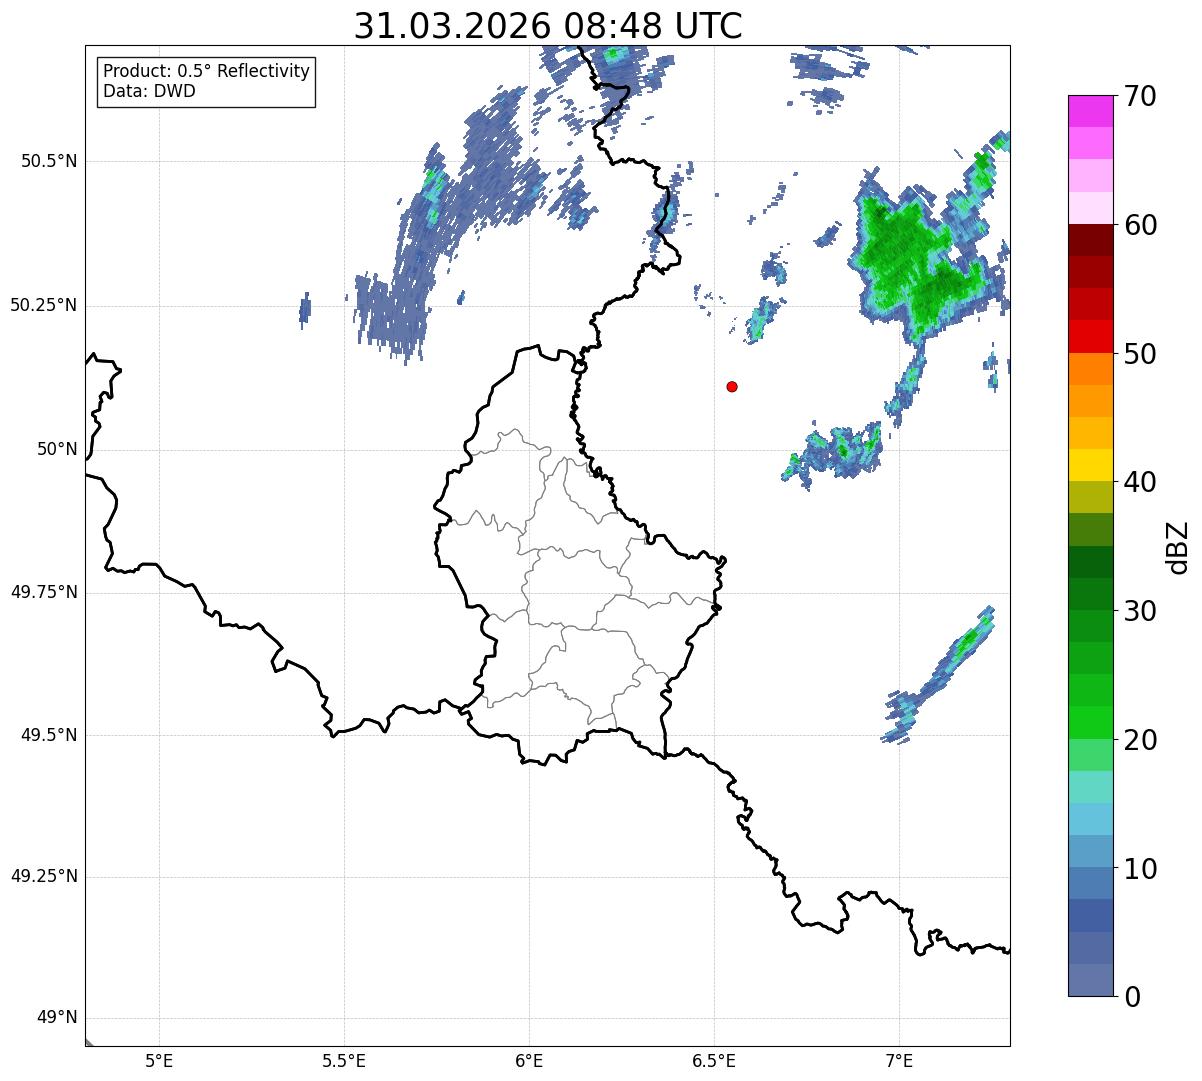Viewport: 1202px width, 1081px height.
Task: Click the elongated radar echo near 49.6°N 7.1°E
Action: 940,675
